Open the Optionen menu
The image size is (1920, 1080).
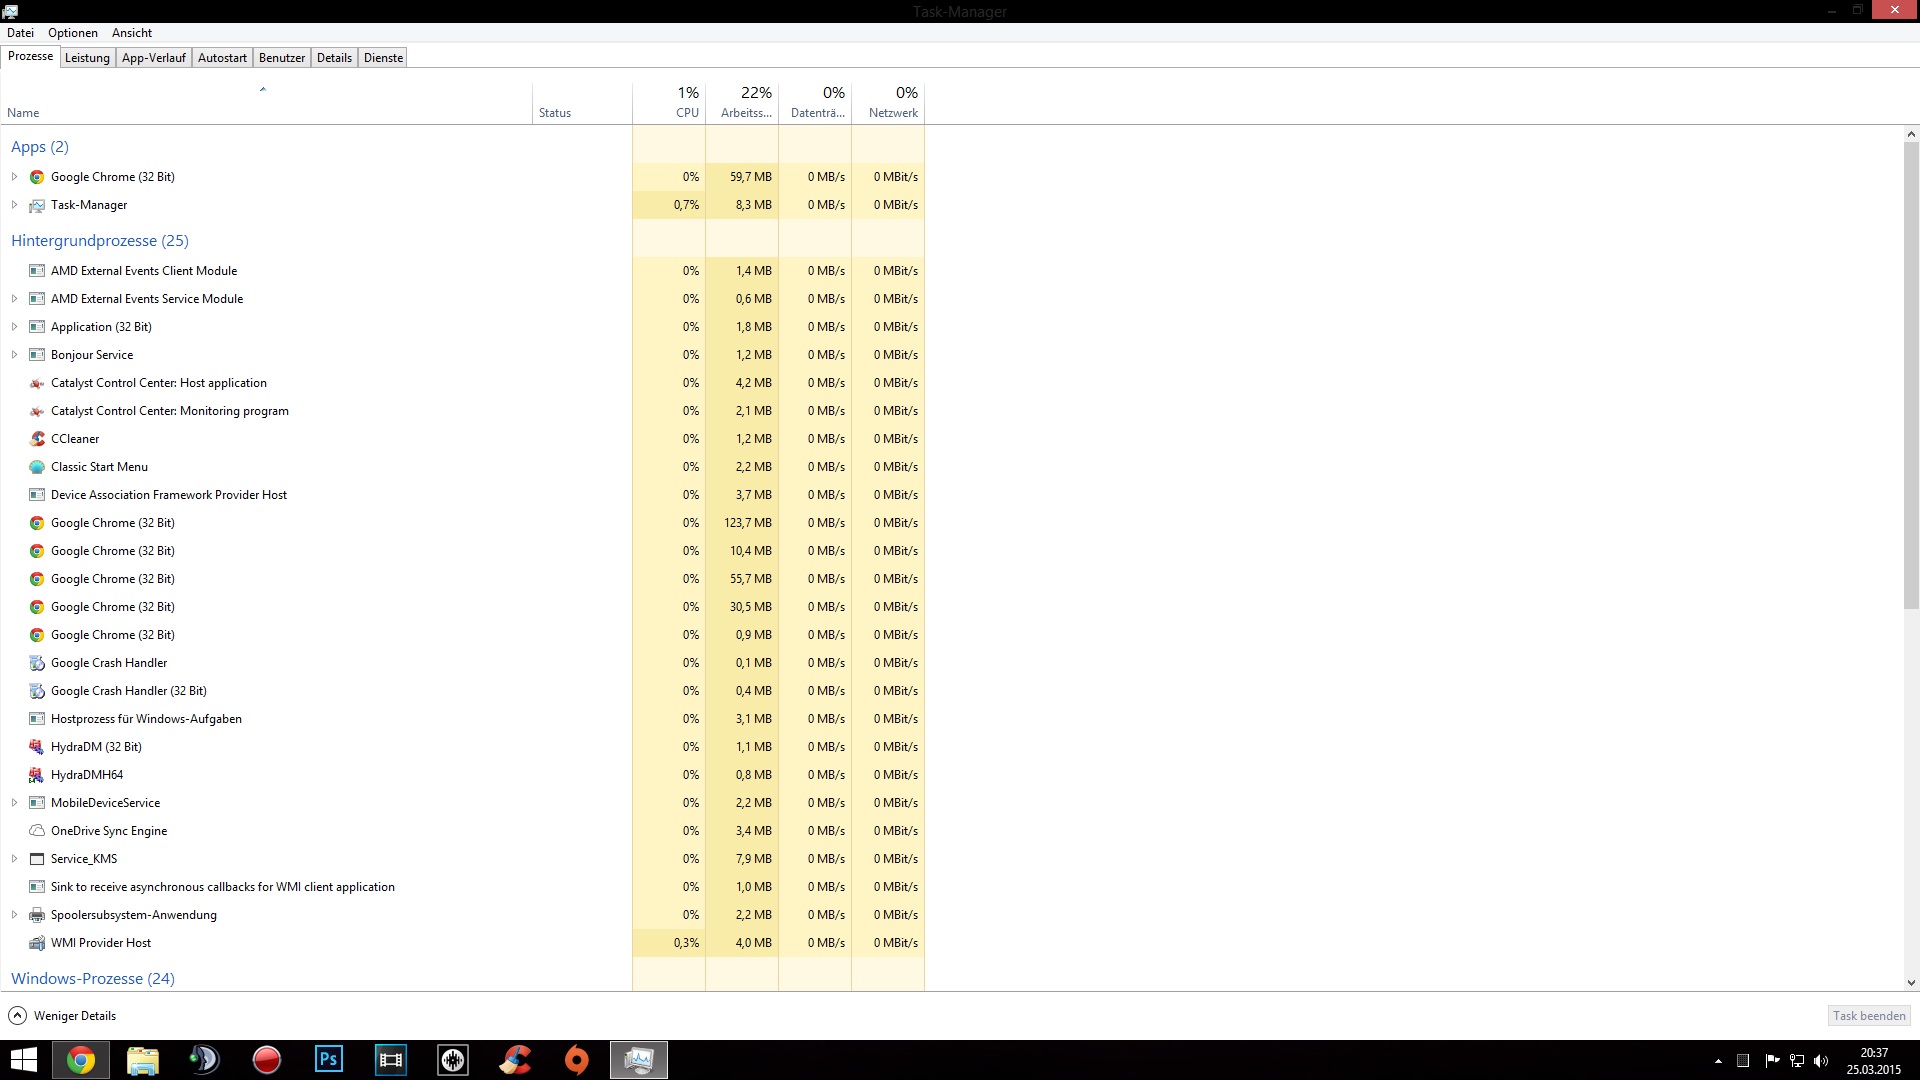click(73, 33)
